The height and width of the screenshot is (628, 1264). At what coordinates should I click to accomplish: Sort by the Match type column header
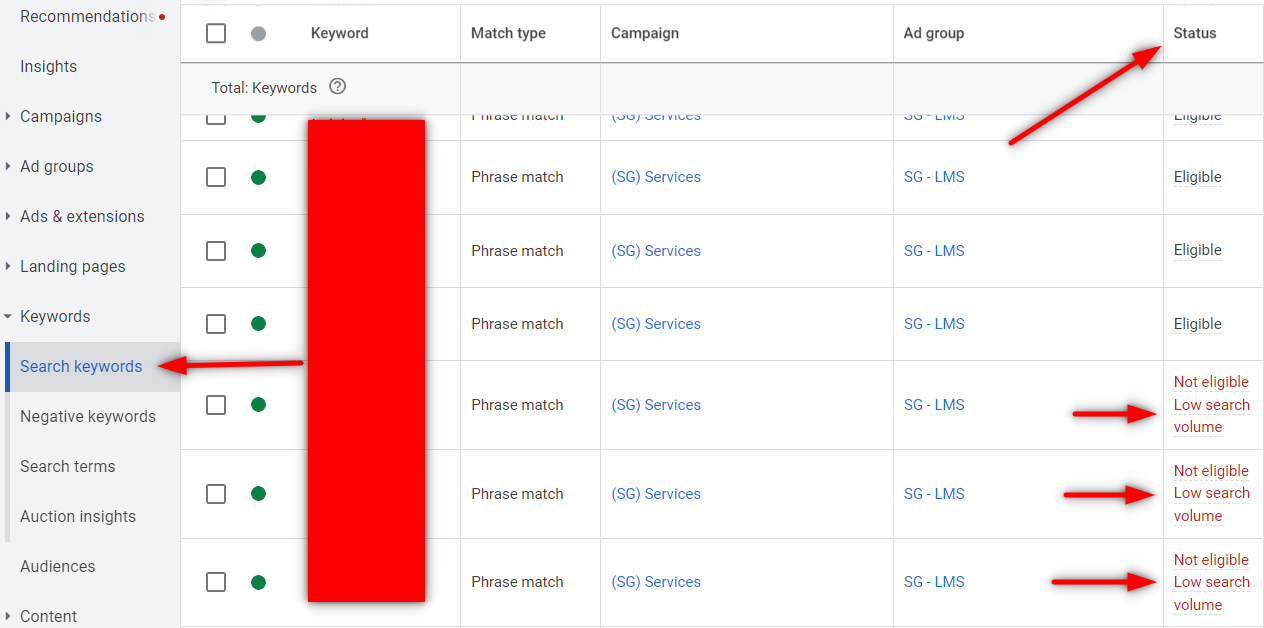(x=508, y=33)
